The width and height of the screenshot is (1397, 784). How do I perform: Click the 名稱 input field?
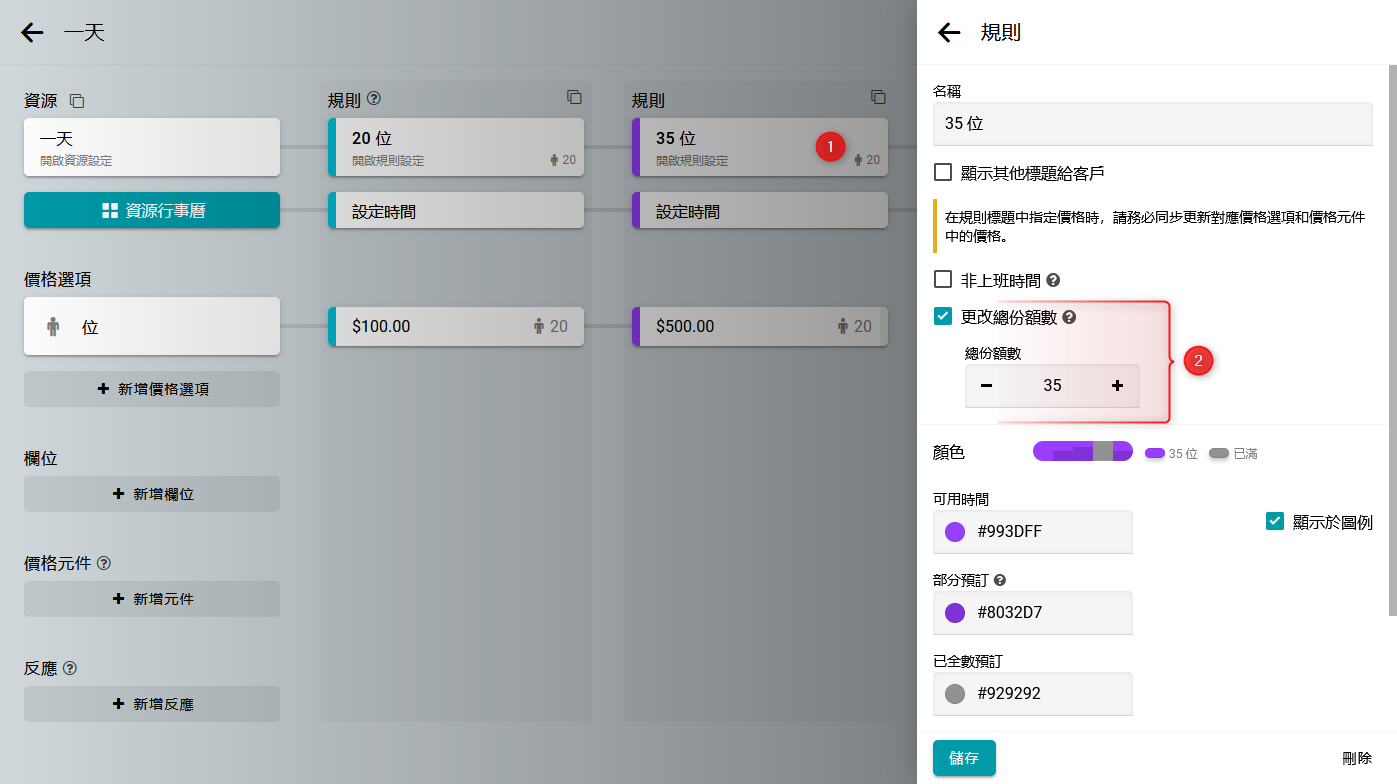(1152, 125)
